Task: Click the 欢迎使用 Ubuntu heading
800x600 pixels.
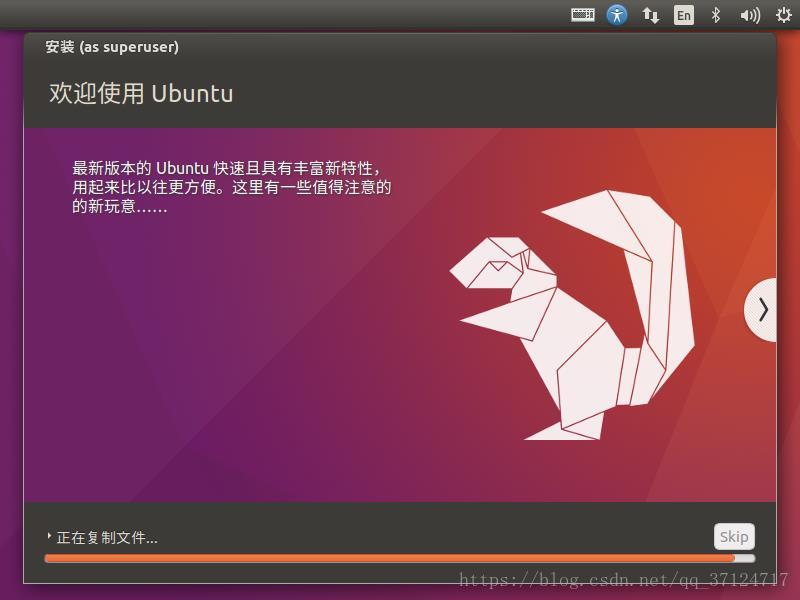Action: click(x=141, y=94)
